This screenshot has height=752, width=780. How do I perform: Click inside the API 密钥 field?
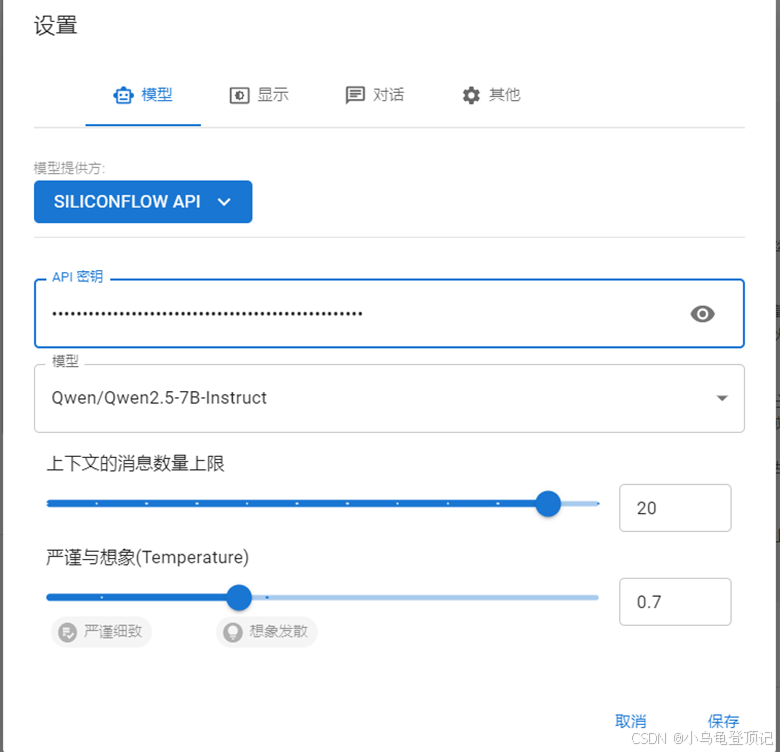click(389, 313)
